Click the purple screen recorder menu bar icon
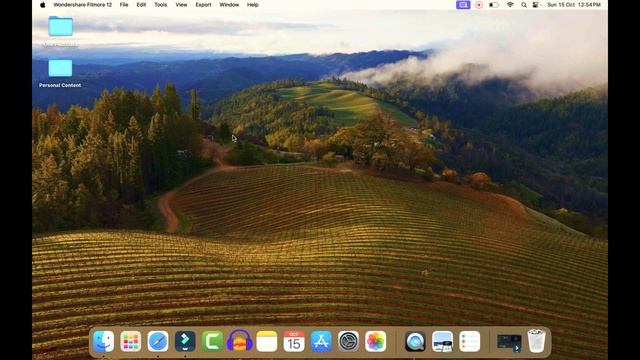This screenshot has width=640, height=360. click(x=463, y=5)
